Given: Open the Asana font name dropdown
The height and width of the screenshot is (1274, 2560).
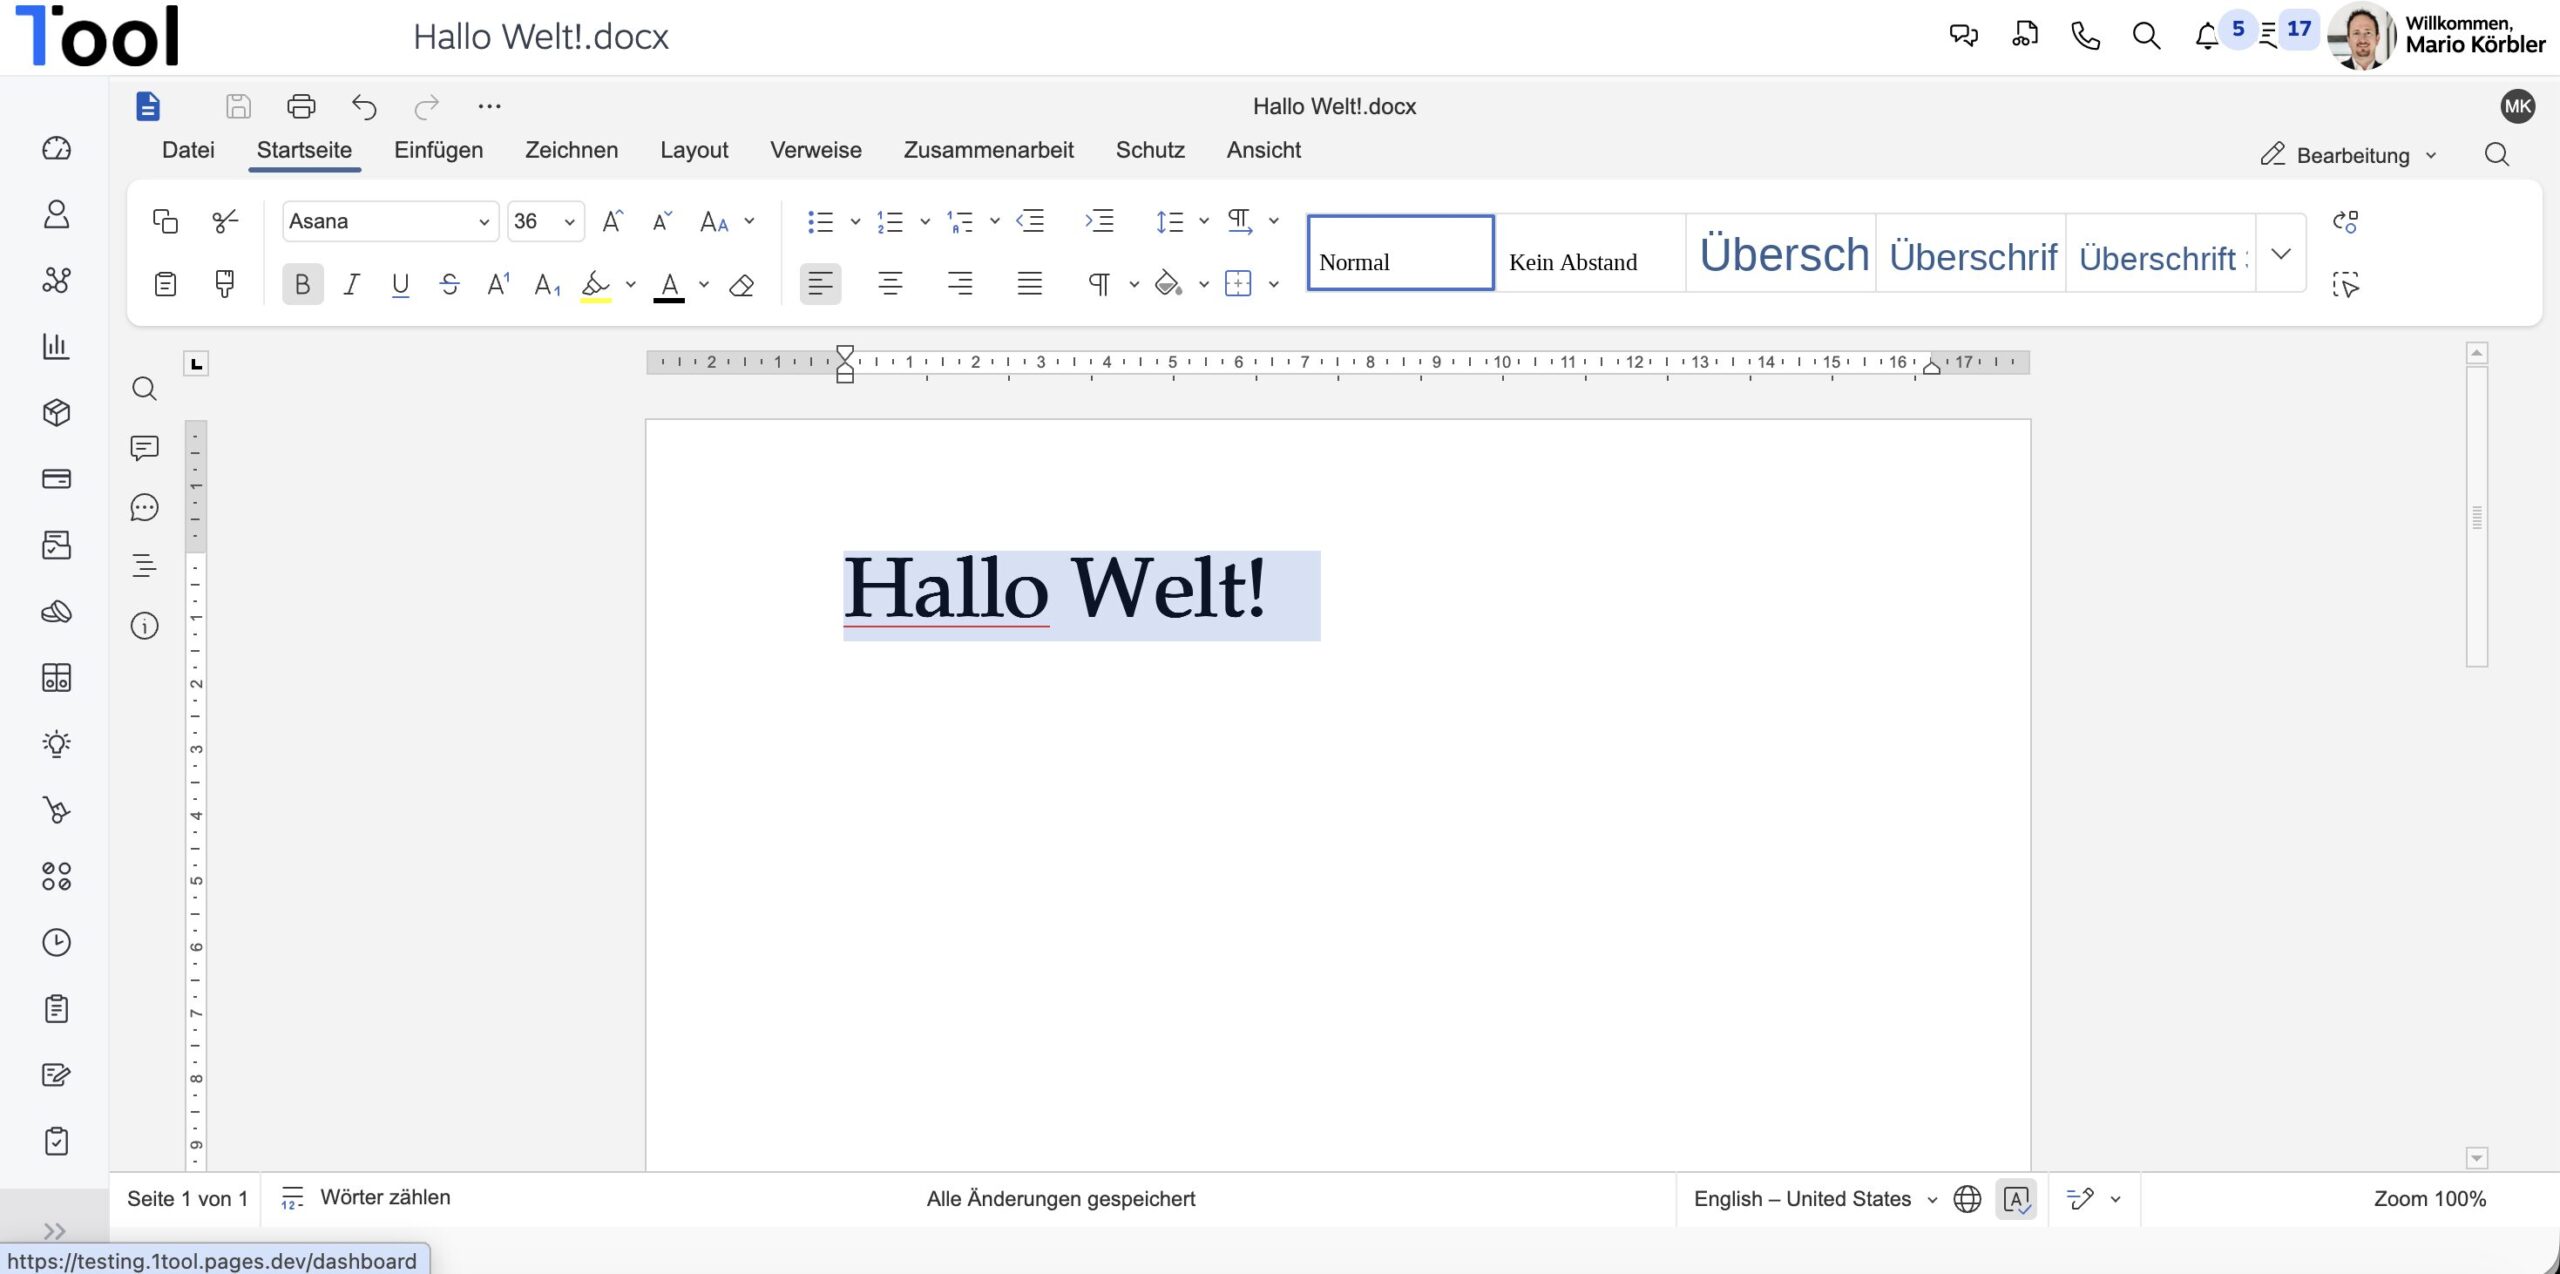Looking at the screenshot, I should pos(484,222).
